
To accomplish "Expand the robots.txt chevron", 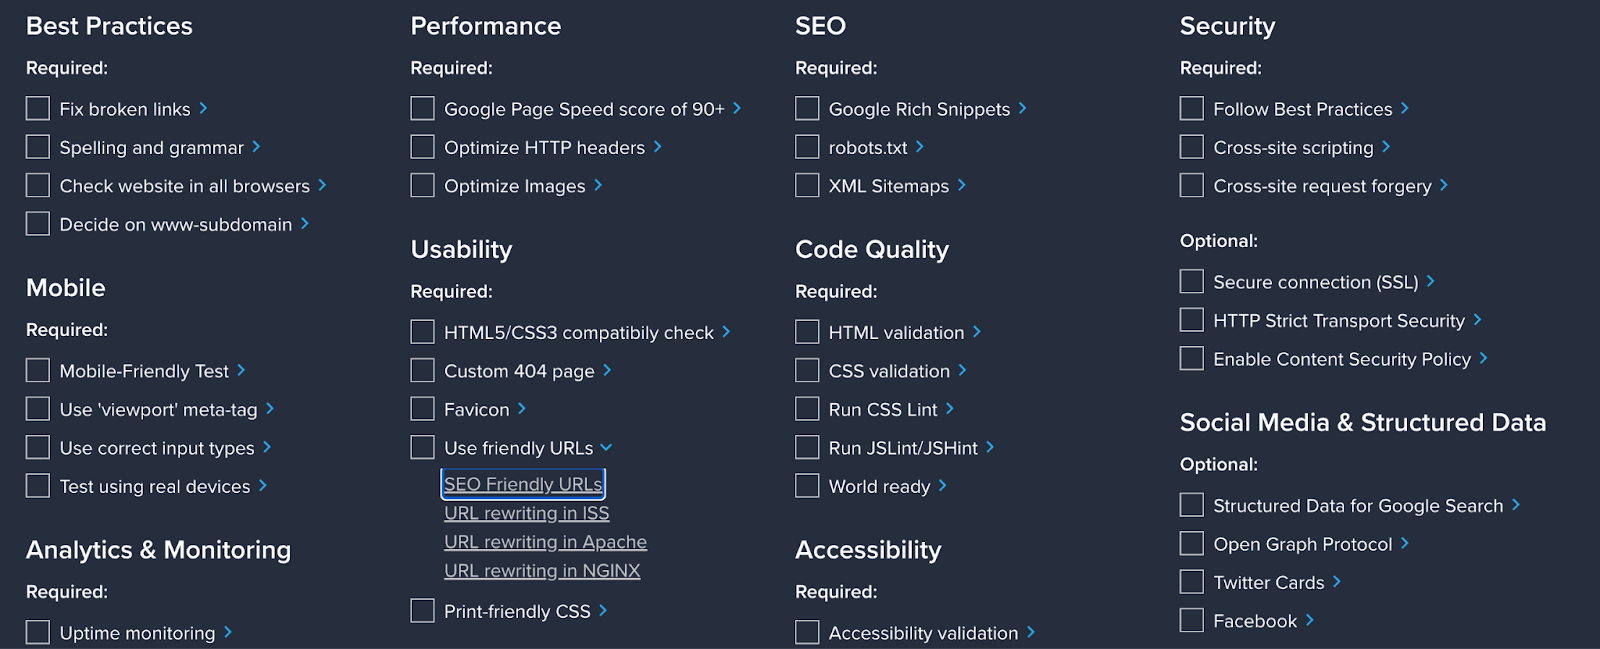I will point(920,146).
